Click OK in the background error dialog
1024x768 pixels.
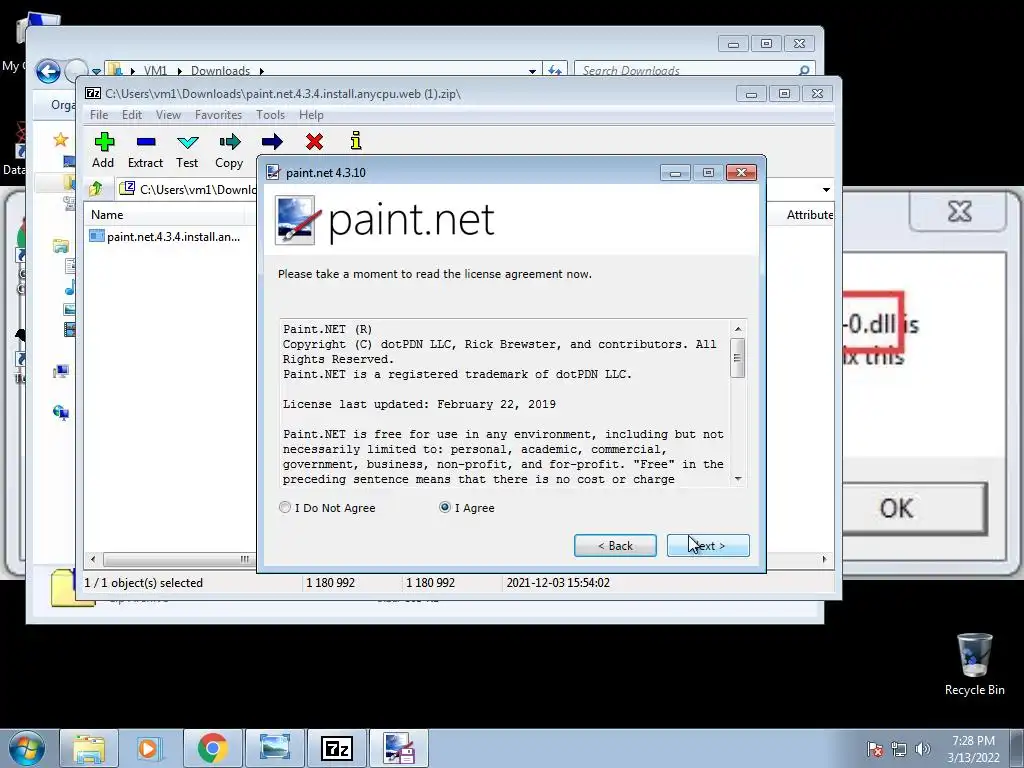tap(914, 508)
